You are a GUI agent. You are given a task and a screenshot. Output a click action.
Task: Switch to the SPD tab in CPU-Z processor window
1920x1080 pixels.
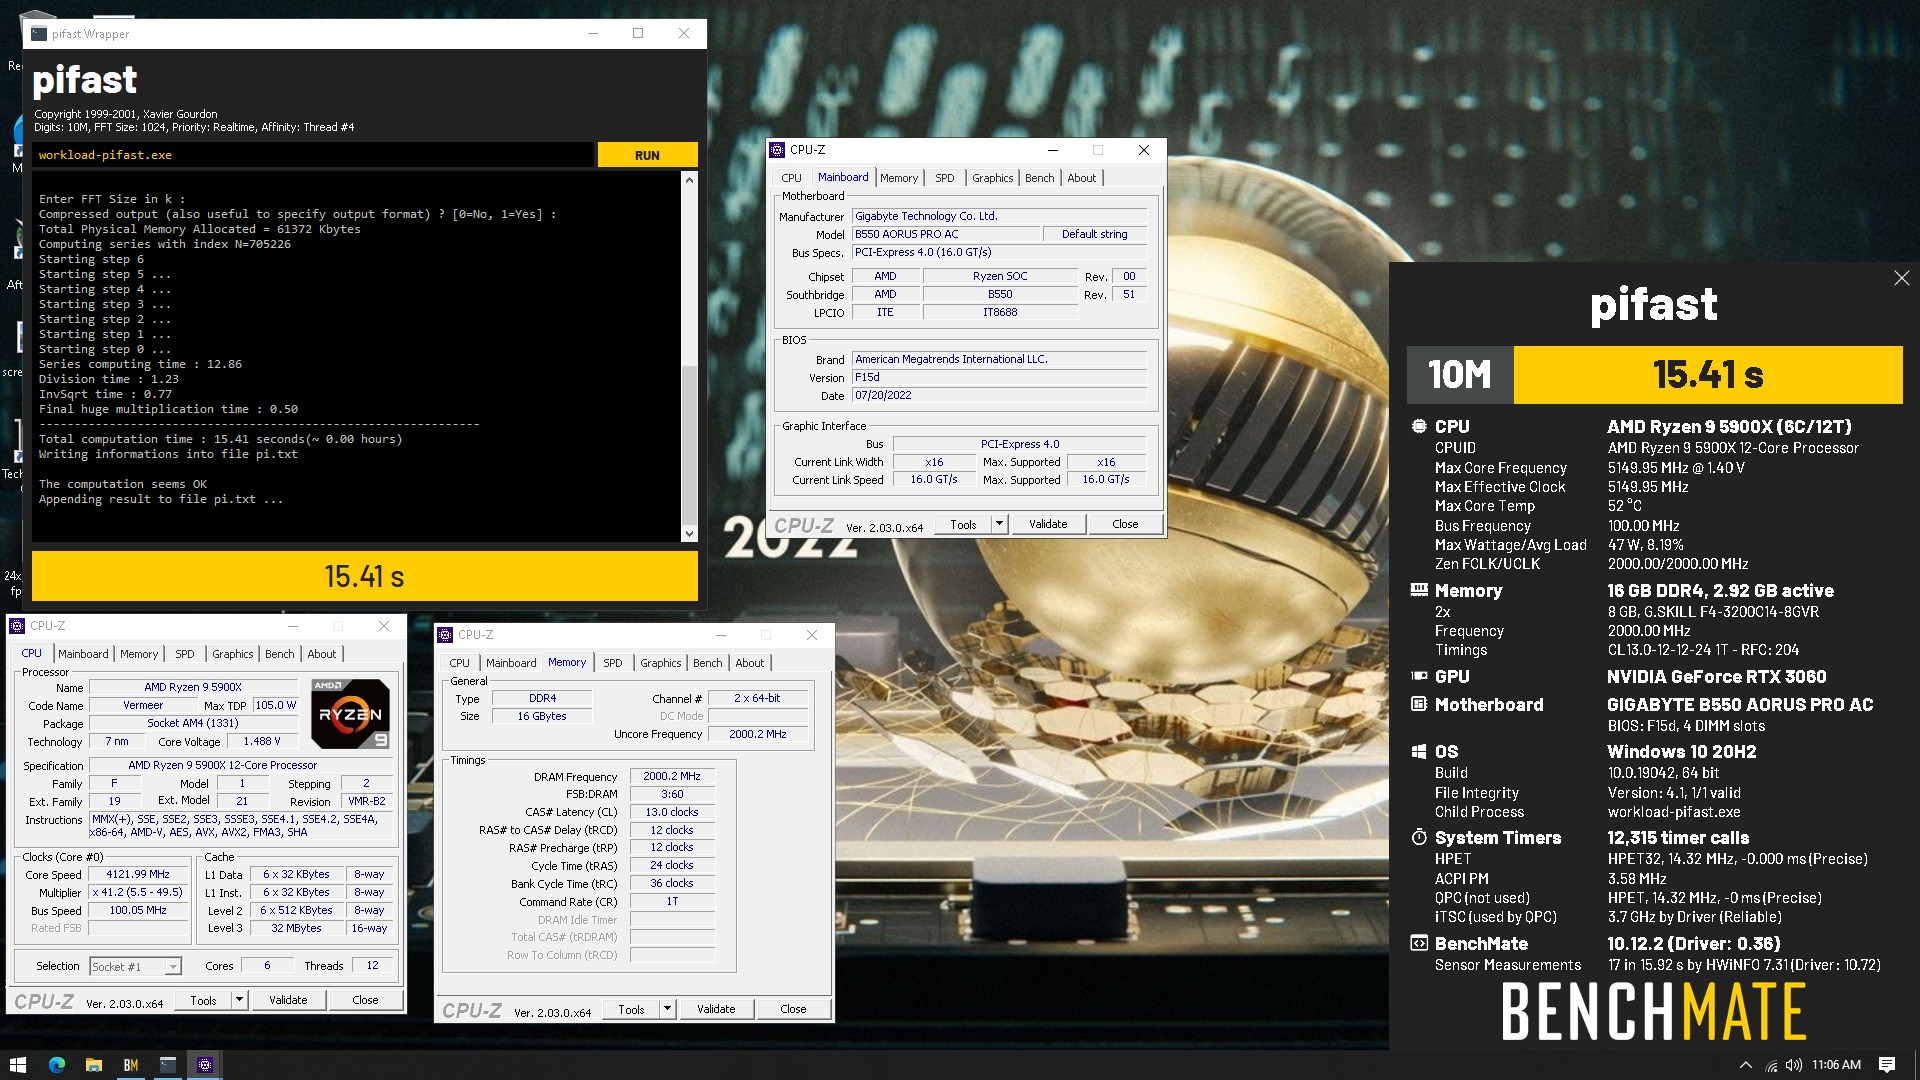click(185, 654)
